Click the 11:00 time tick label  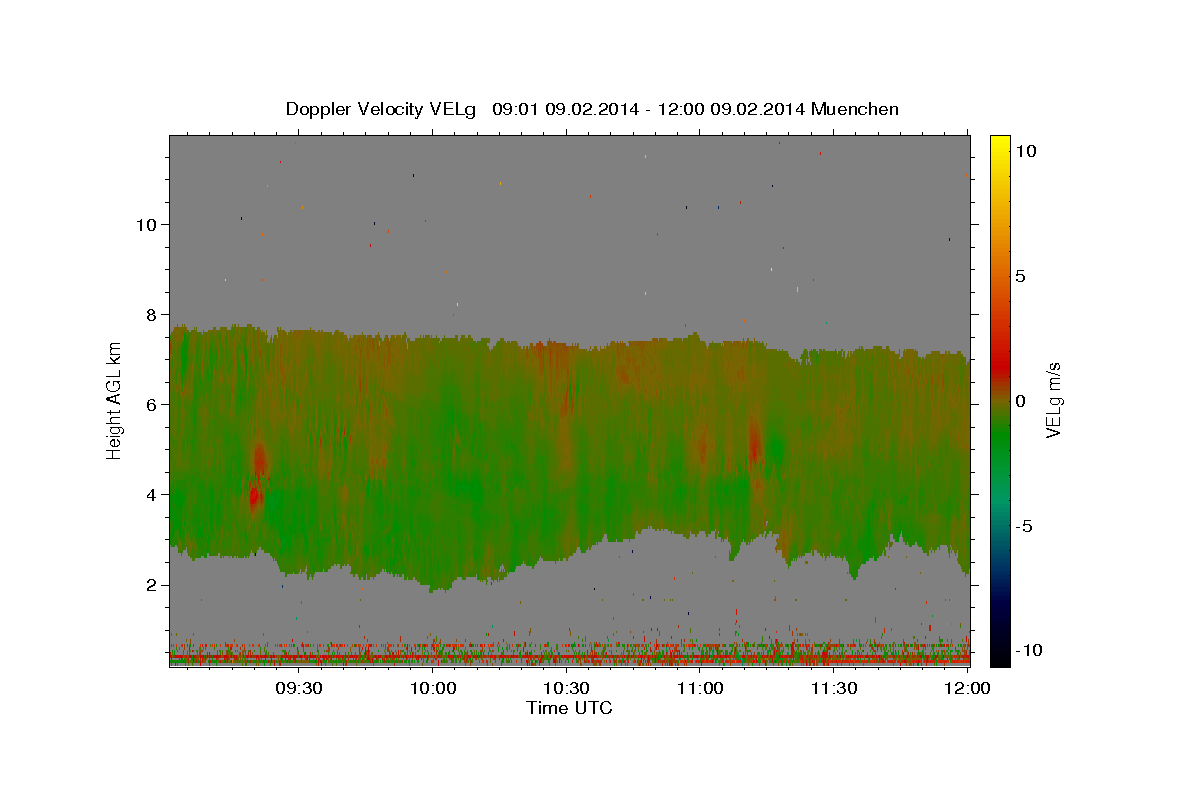(x=700, y=689)
